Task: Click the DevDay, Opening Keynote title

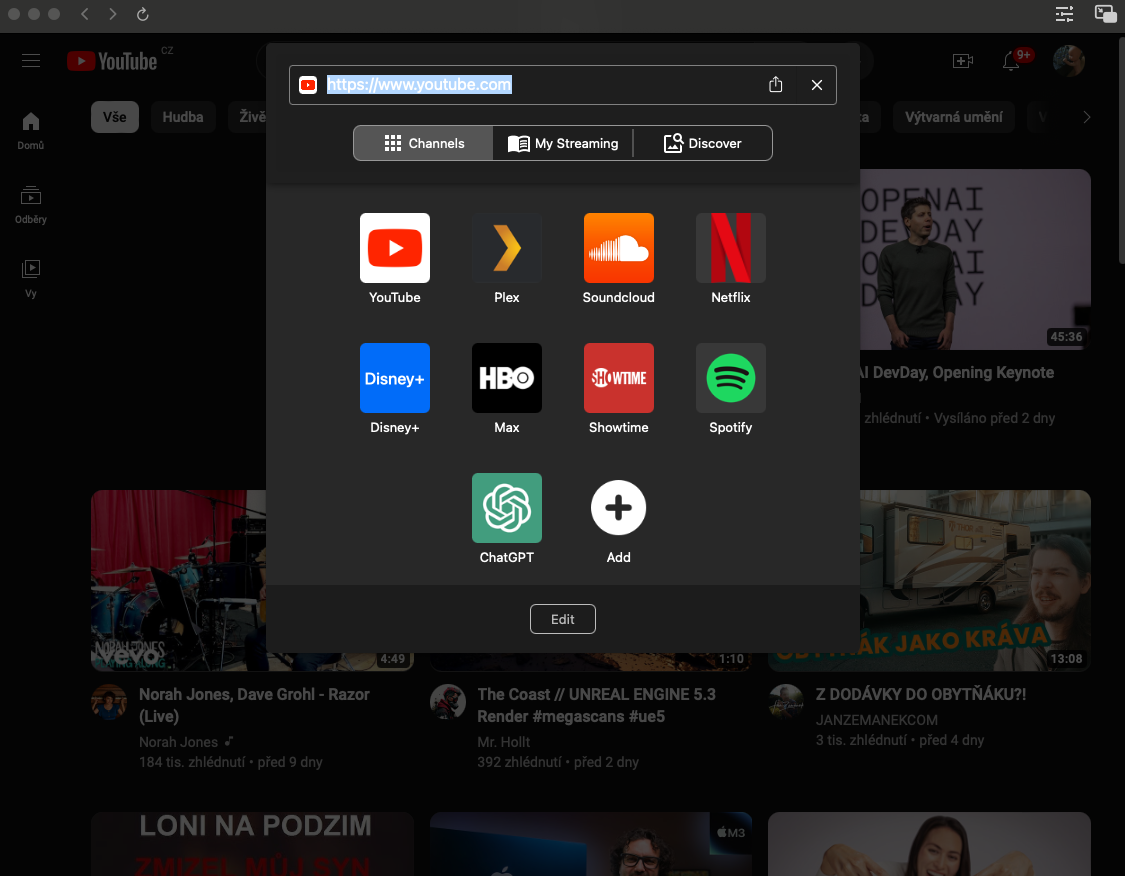Action: click(x=957, y=372)
